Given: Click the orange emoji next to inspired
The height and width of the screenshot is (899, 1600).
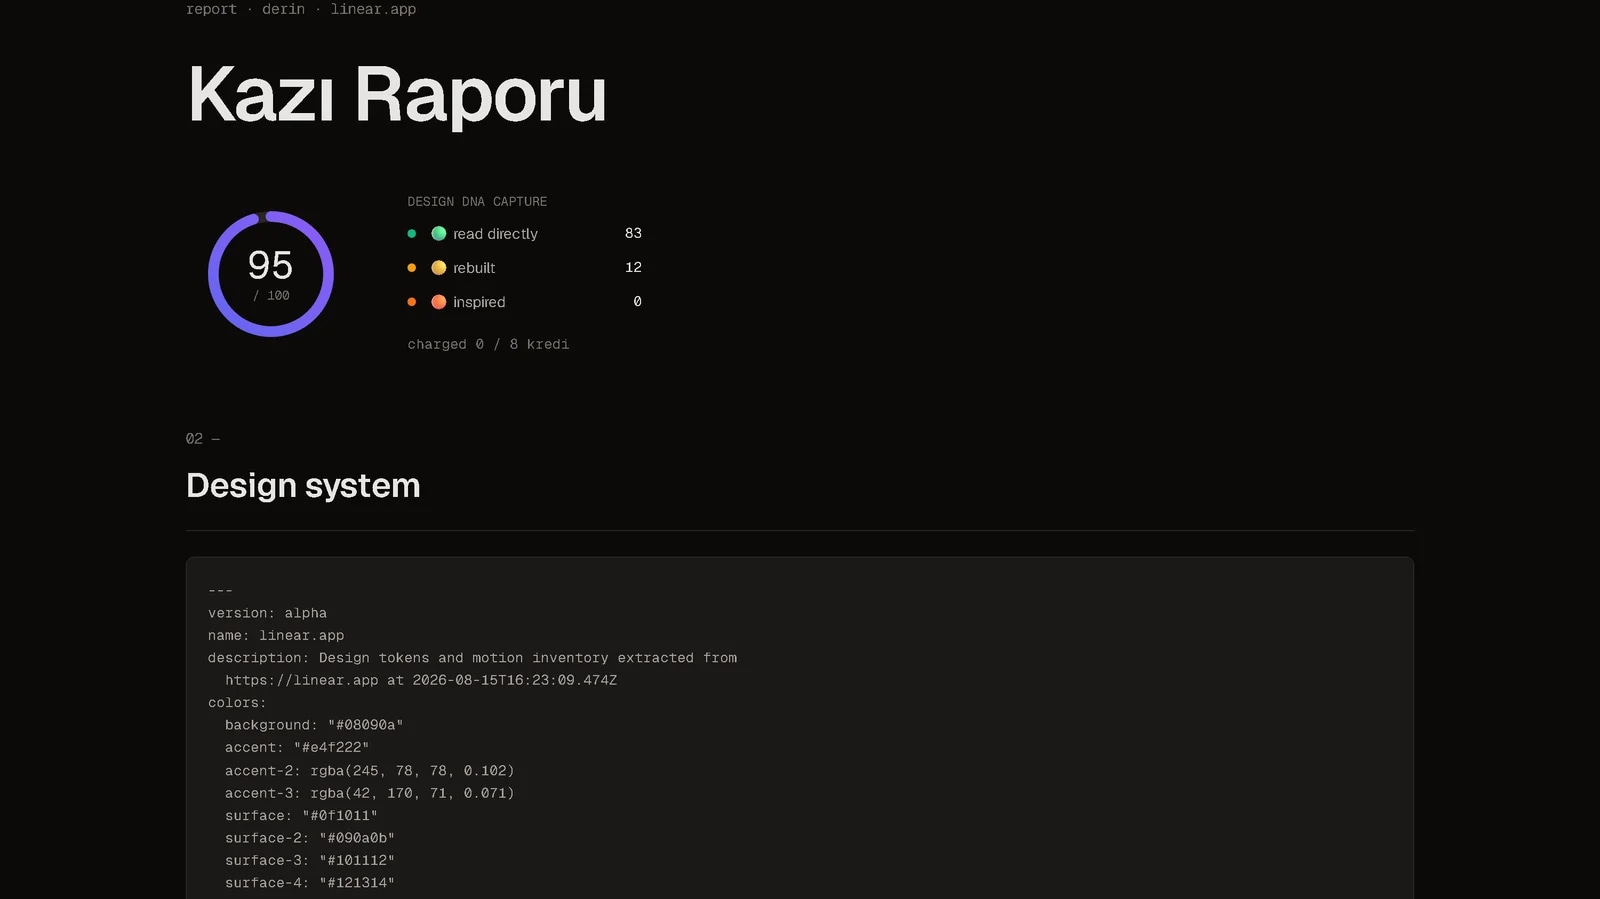Looking at the screenshot, I should 438,301.
